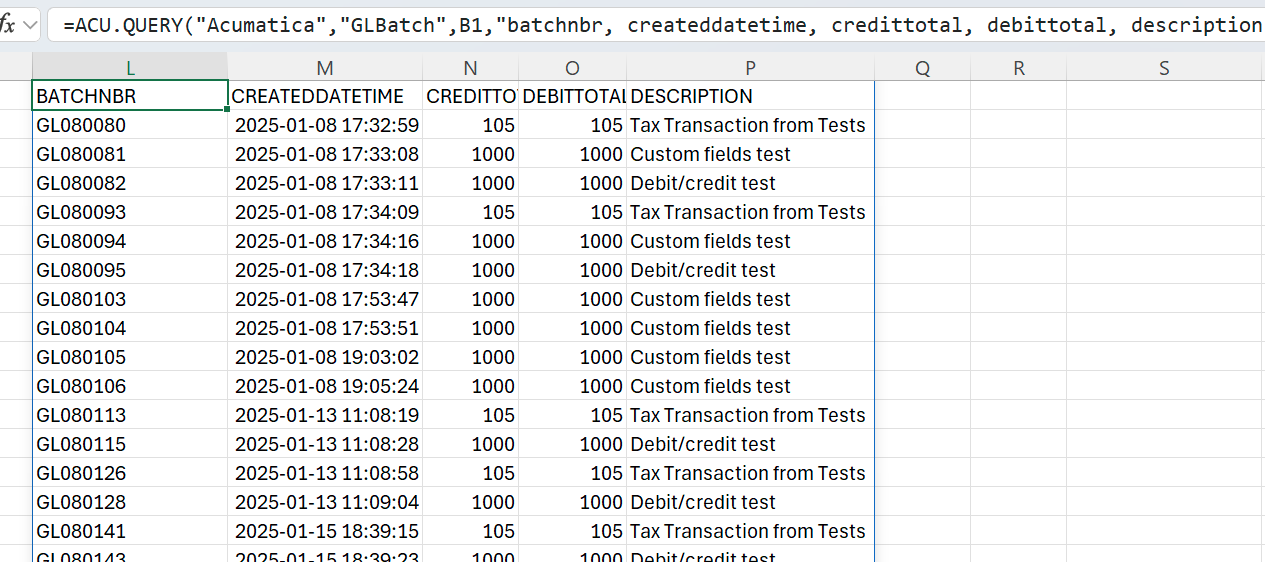Select the cell containing GL080080
1265x562 pixels.
(130, 125)
